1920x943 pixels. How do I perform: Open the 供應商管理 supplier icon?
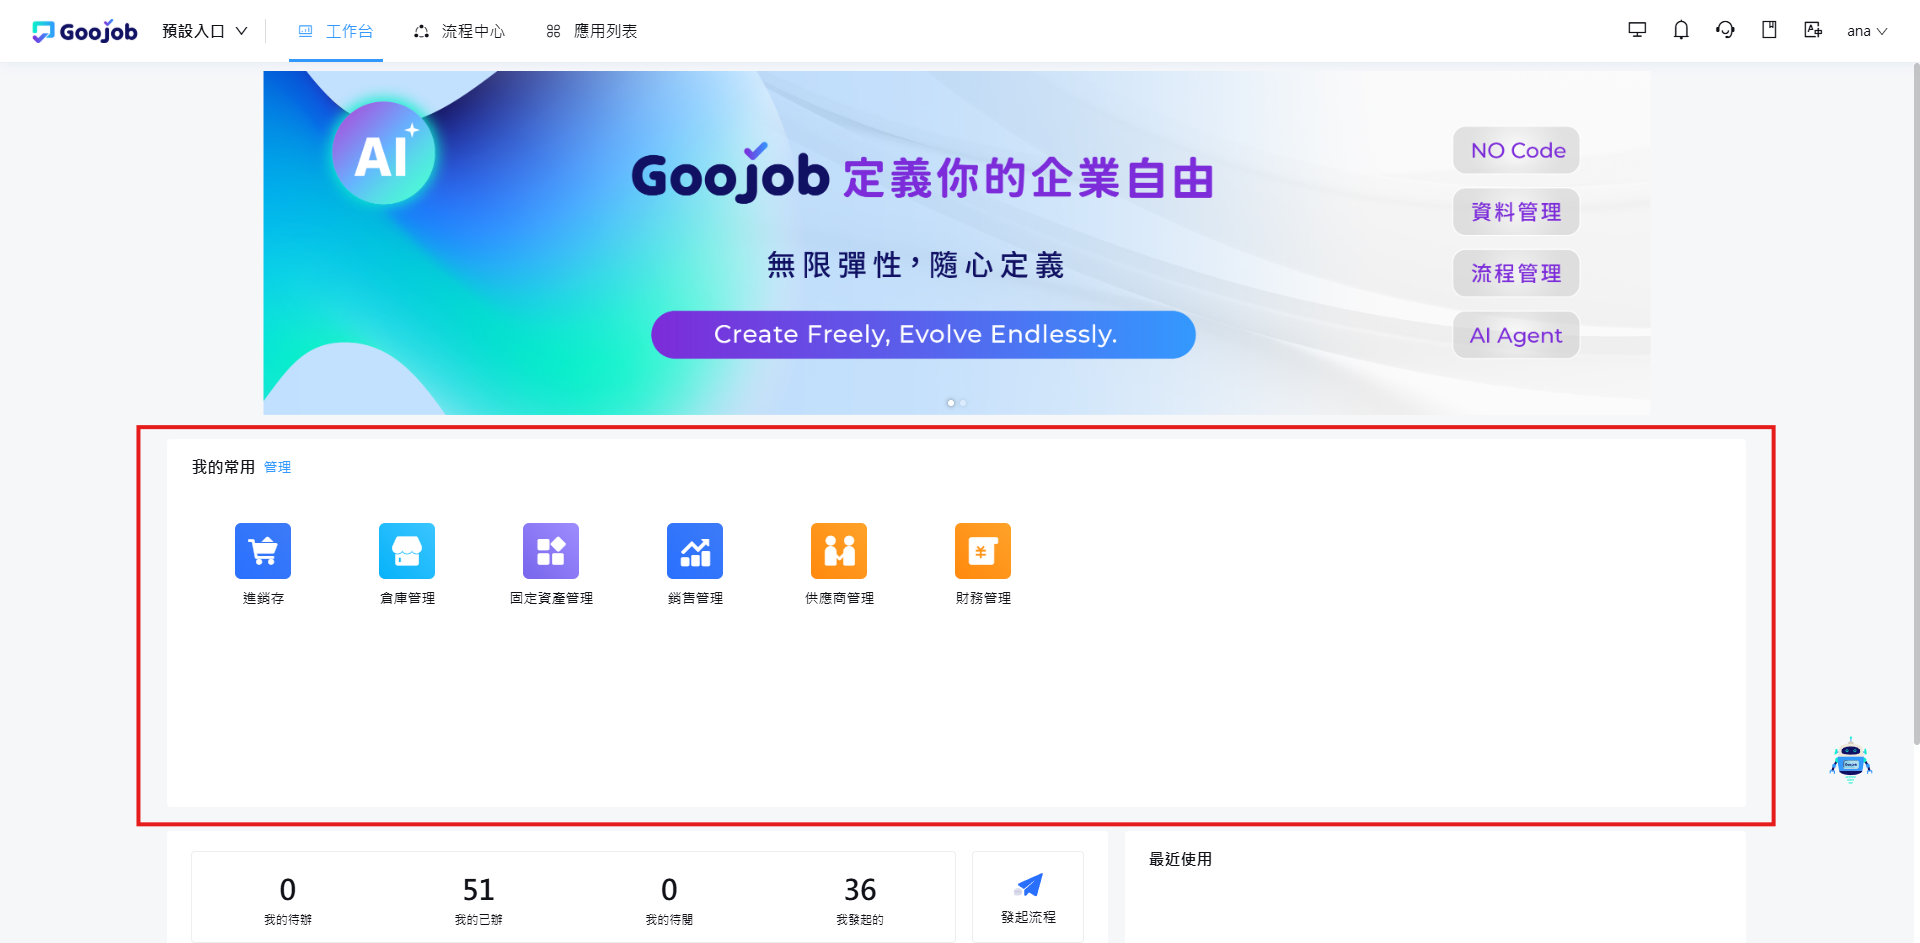click(839, 551)
